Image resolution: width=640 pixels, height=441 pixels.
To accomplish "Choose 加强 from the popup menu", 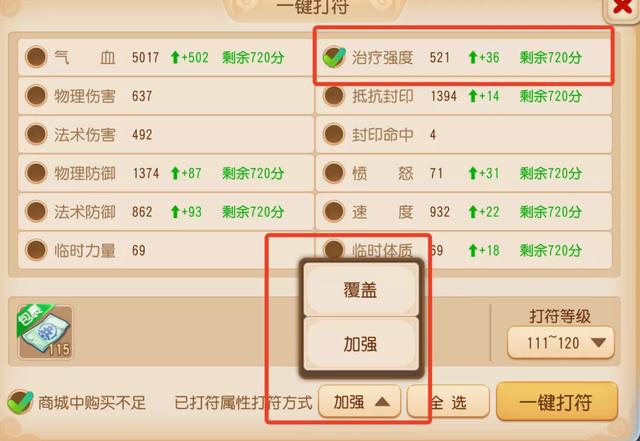I will (x=361, y=344).
